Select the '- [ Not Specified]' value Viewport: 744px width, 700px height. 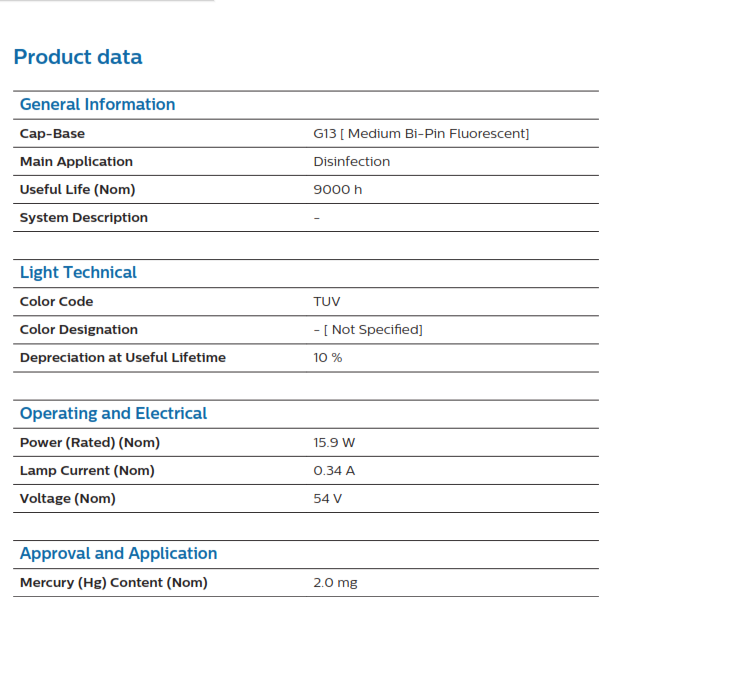(x=368, y=330)
